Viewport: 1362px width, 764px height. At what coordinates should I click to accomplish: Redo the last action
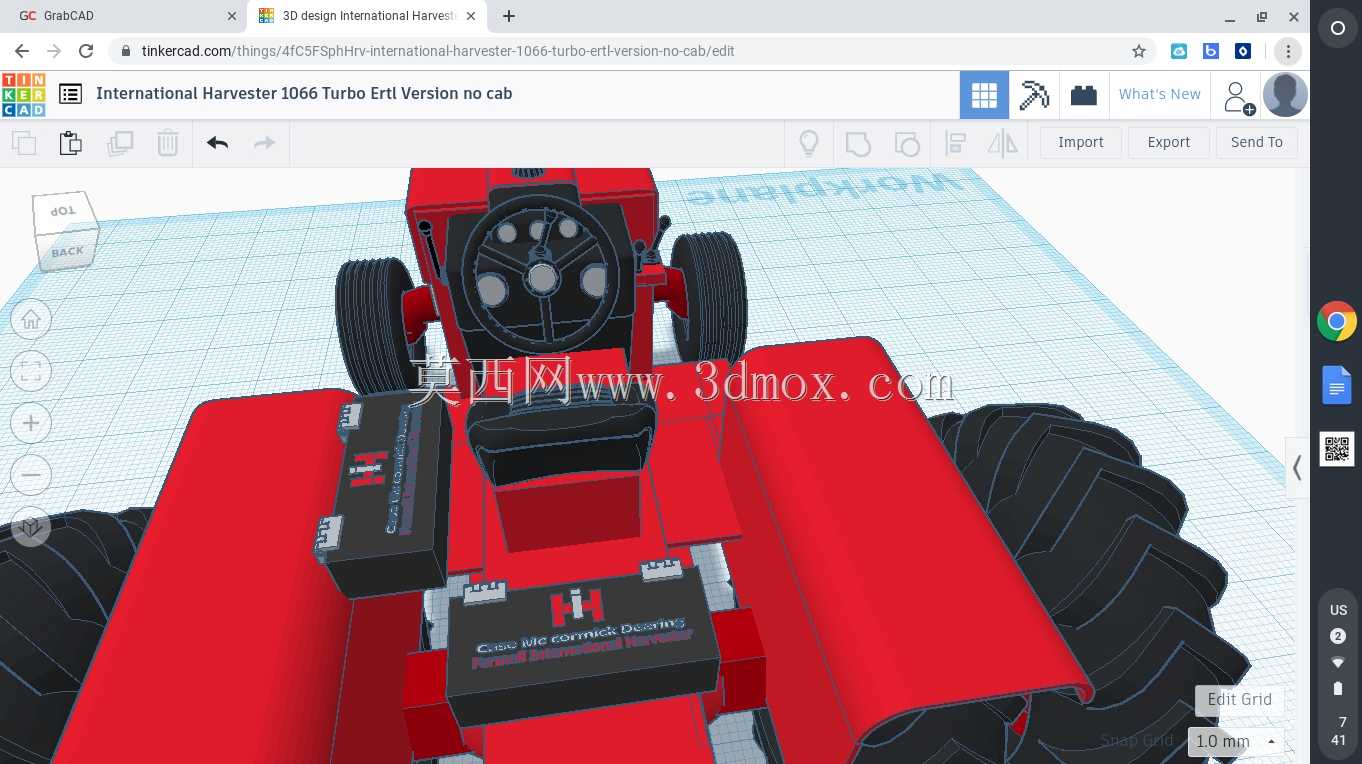(264, 143)
